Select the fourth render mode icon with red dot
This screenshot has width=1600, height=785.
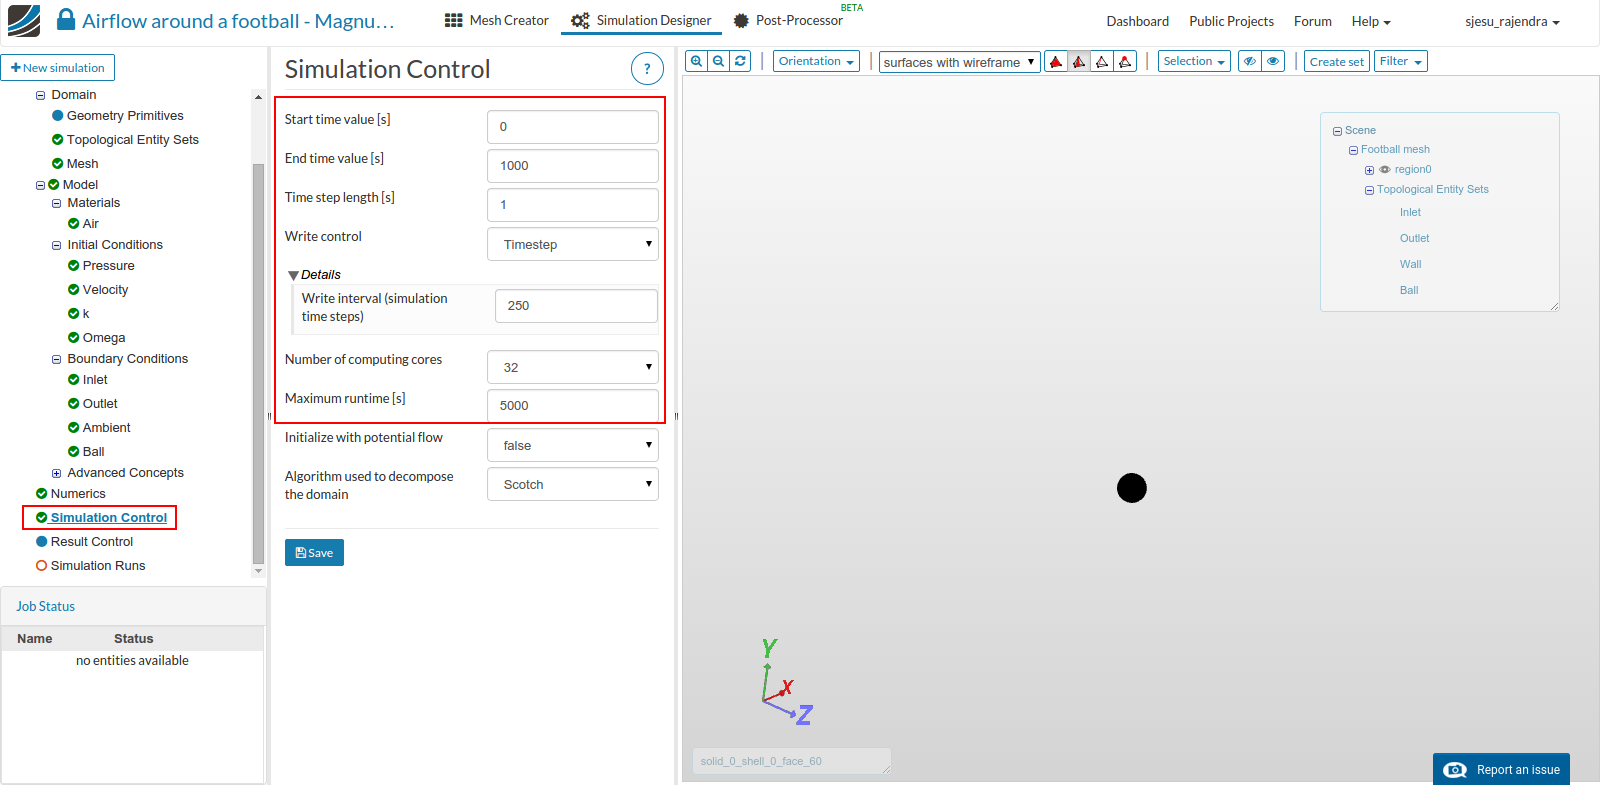tap(1125, 62)
